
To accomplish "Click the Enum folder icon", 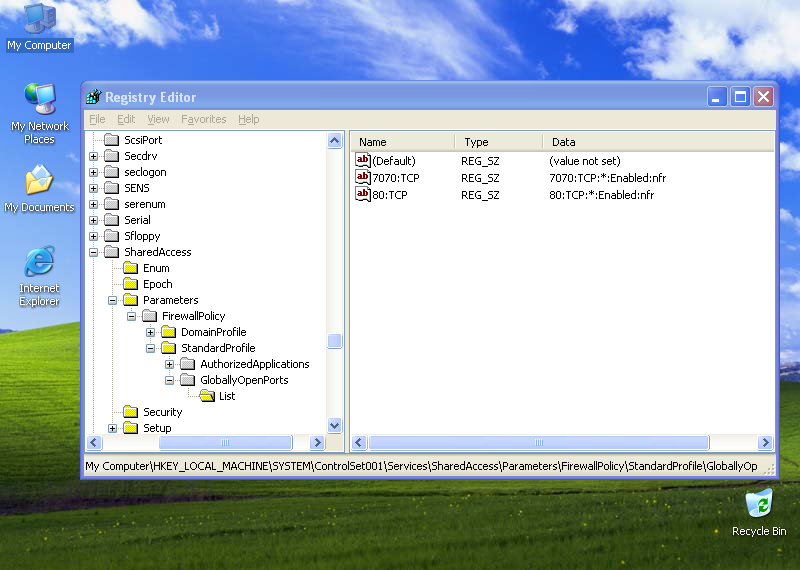I will click(x=131, y=268).
